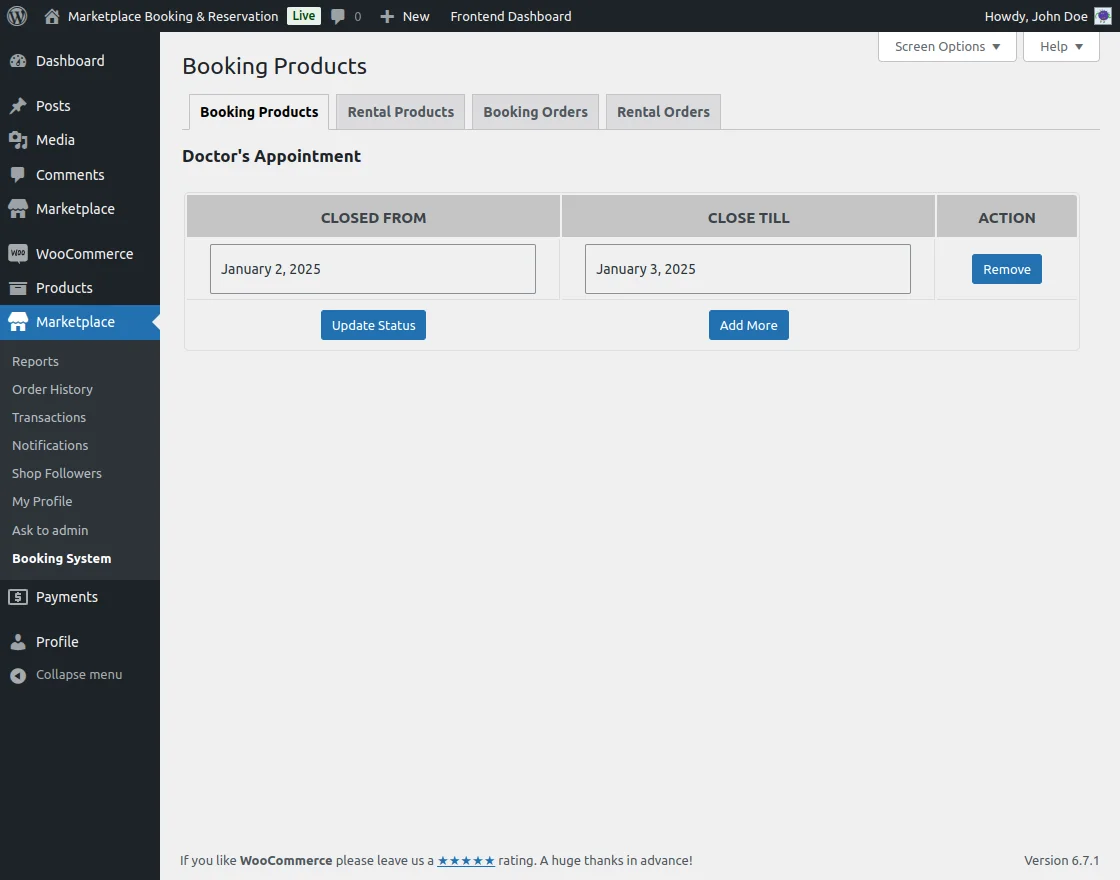Click the New label in admin bar
The image size is (1120, 880).
pos(416,16)
